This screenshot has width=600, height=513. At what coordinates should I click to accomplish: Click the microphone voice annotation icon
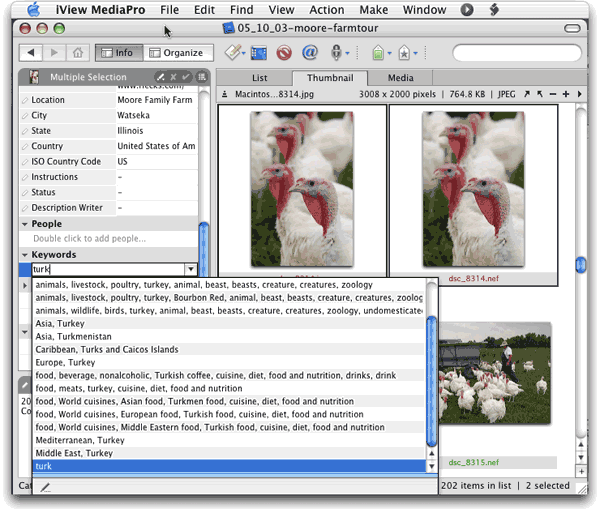[337, 52]
